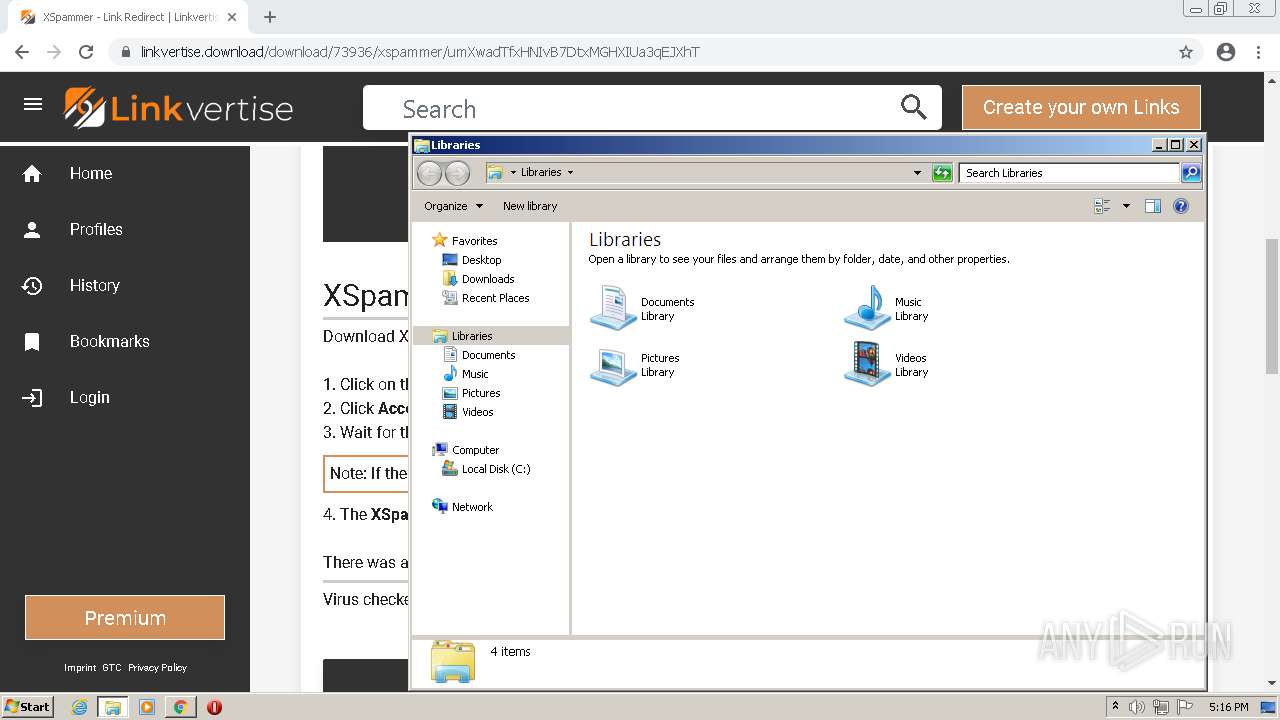Click the Explorer Forward arrow button
1280x720 pixels.
[x=457, y=173]
